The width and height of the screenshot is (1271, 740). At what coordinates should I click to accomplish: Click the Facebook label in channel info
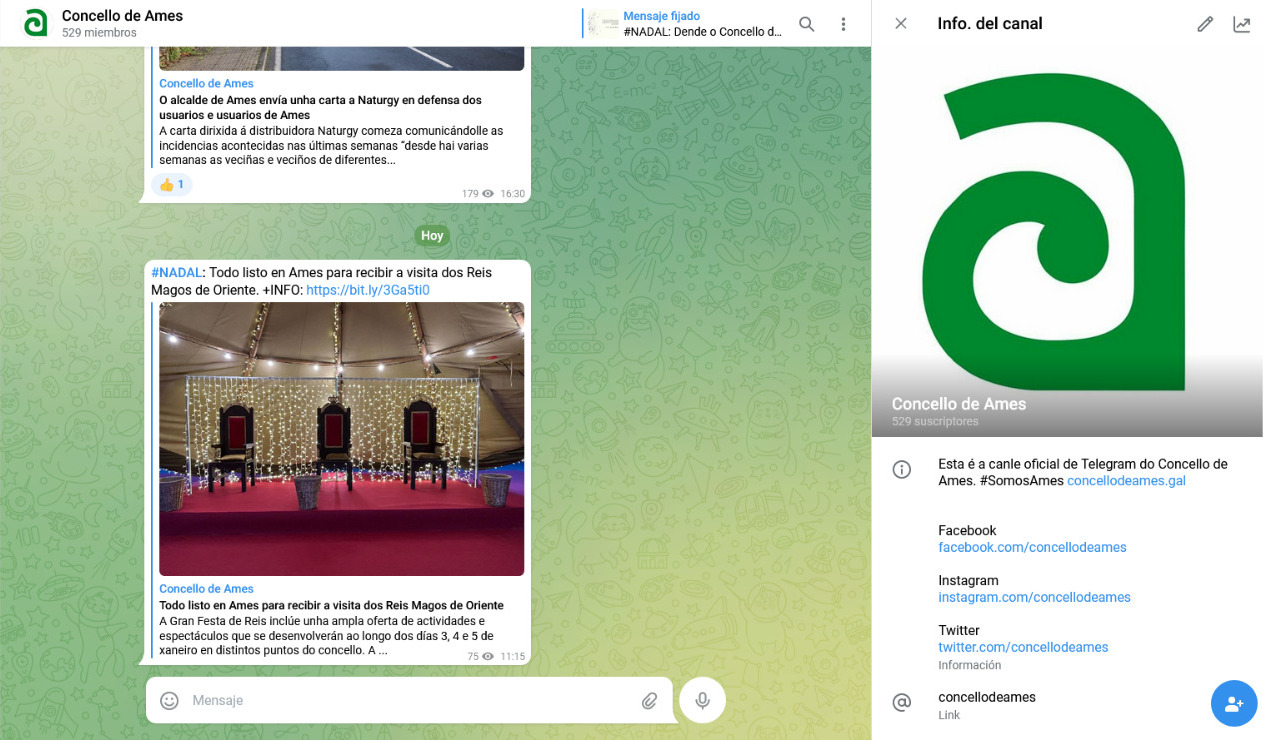click(x=967, y=531)
